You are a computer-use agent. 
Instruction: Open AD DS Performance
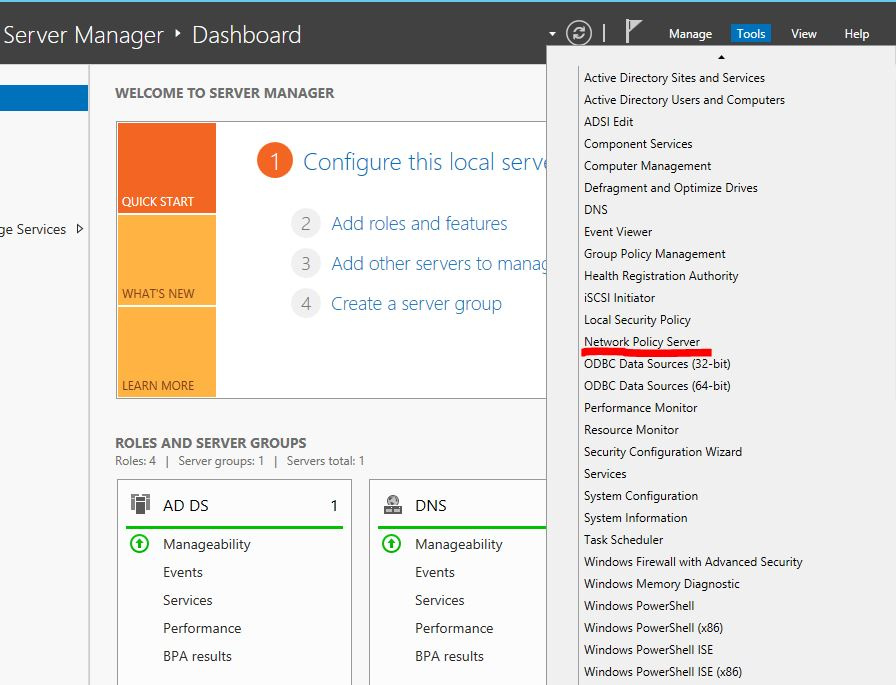pos(202,628)
